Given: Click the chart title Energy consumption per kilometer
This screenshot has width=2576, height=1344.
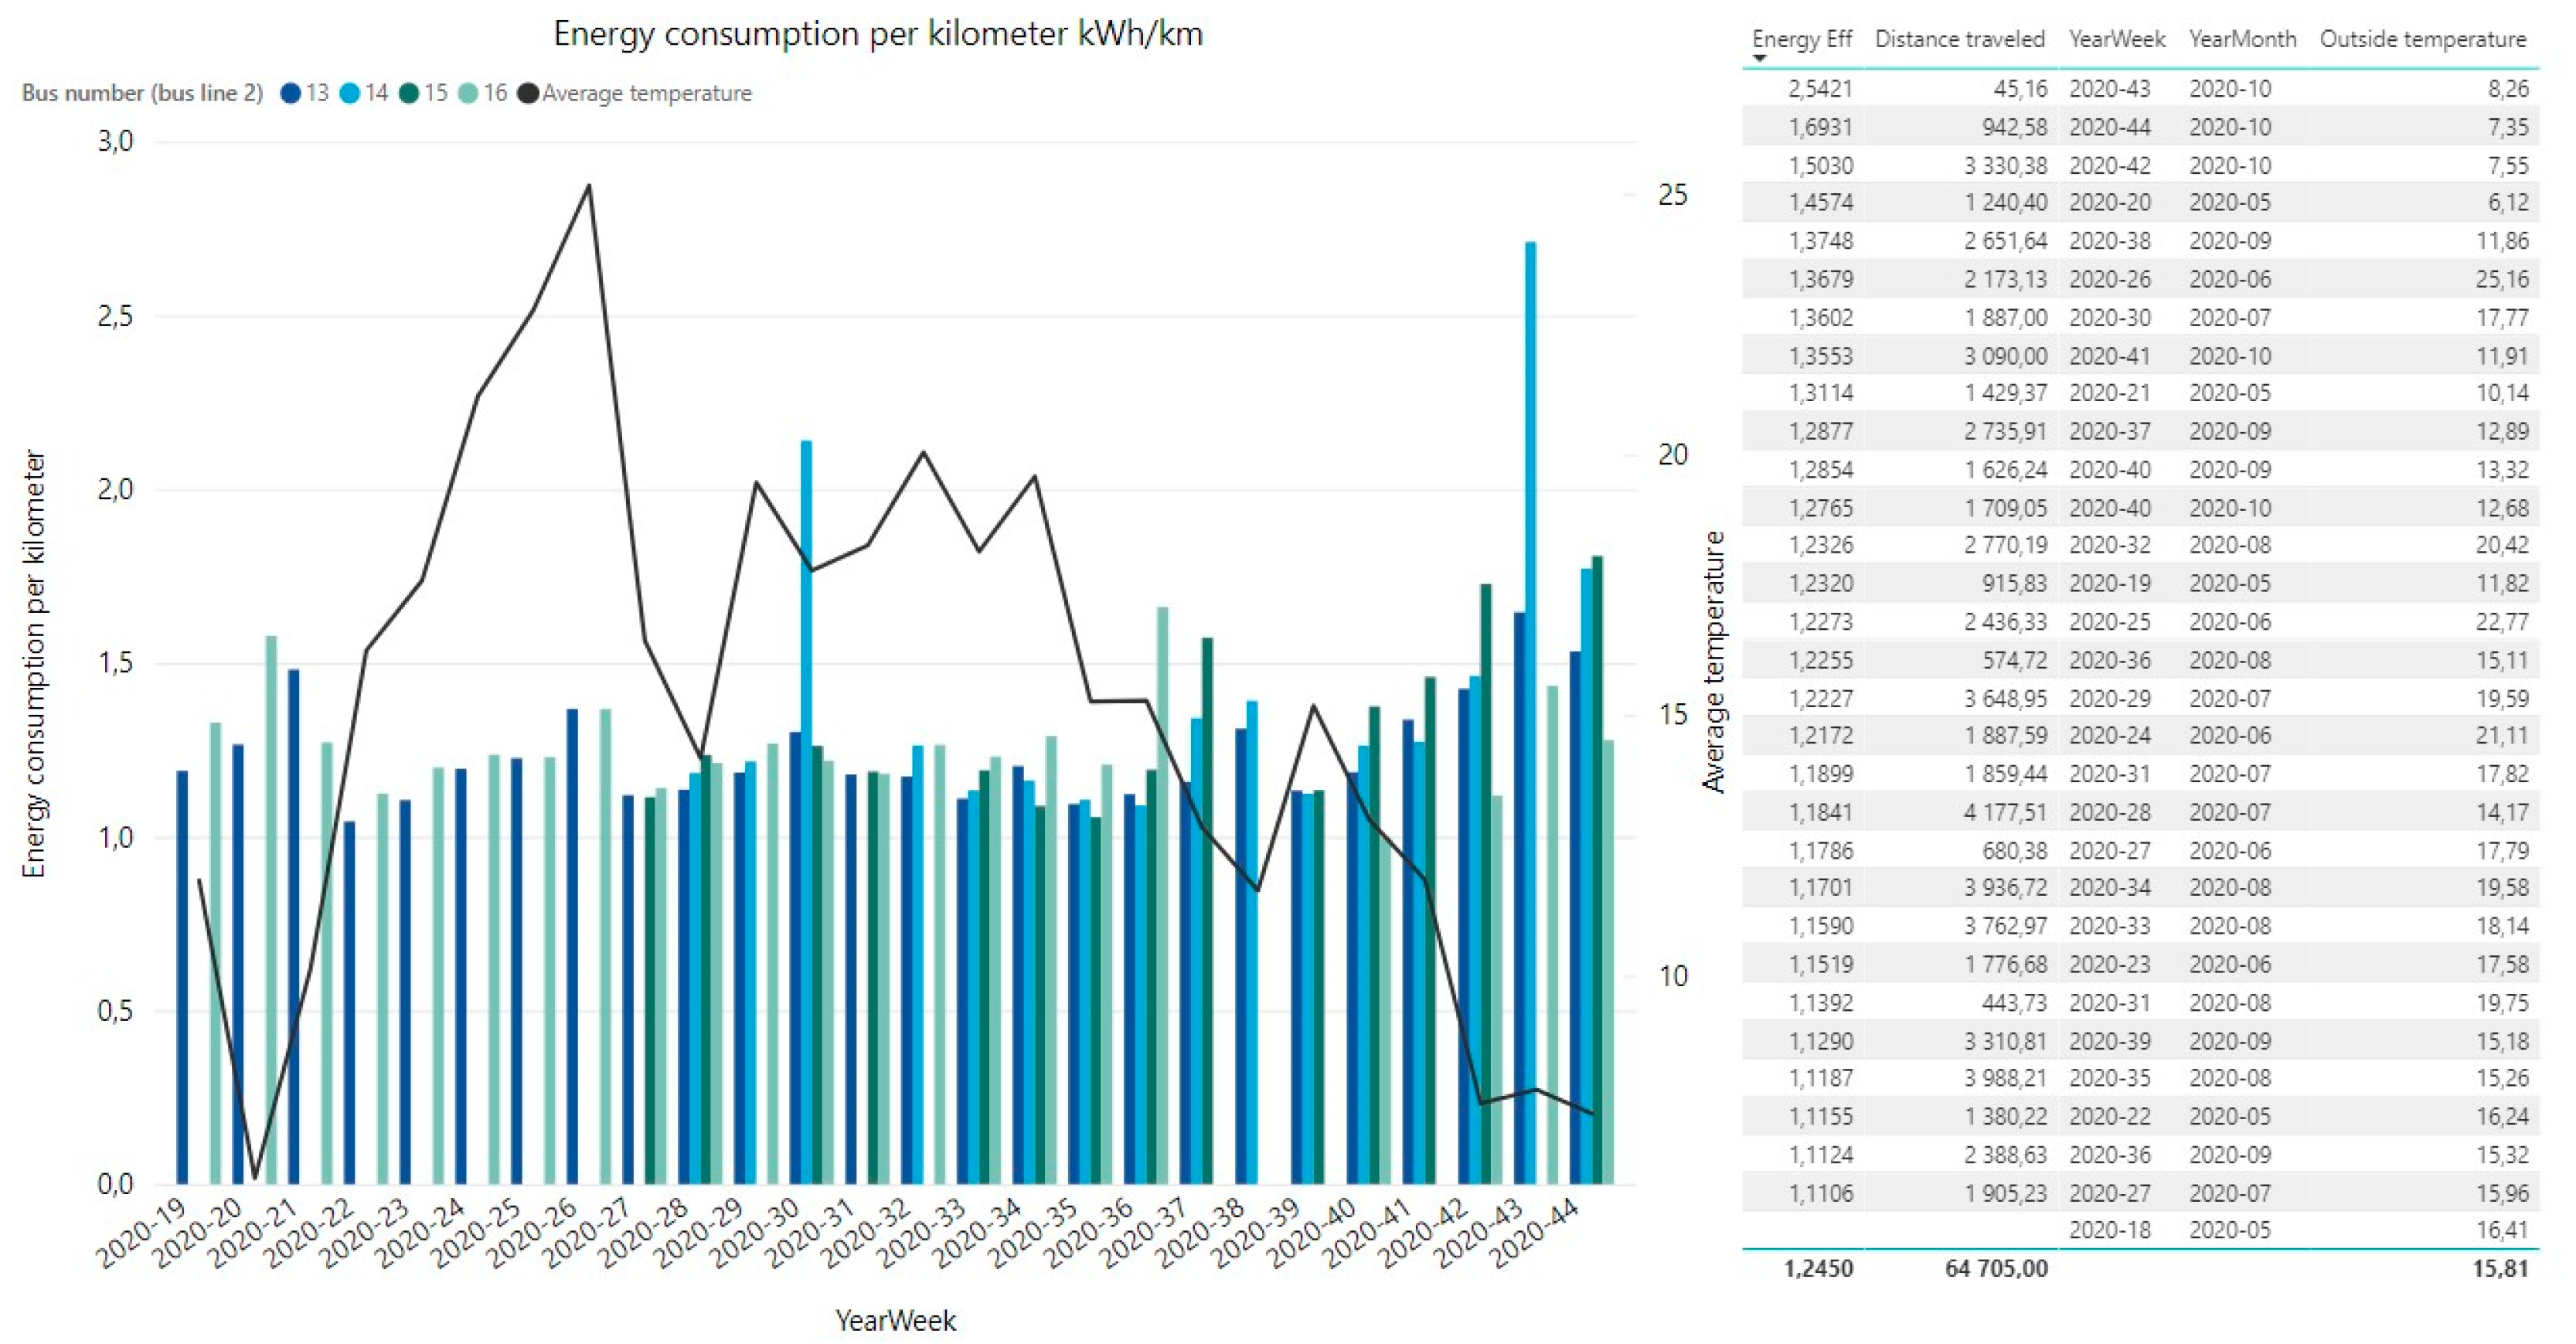Looking at the screenshot, I should coord(878,34).
